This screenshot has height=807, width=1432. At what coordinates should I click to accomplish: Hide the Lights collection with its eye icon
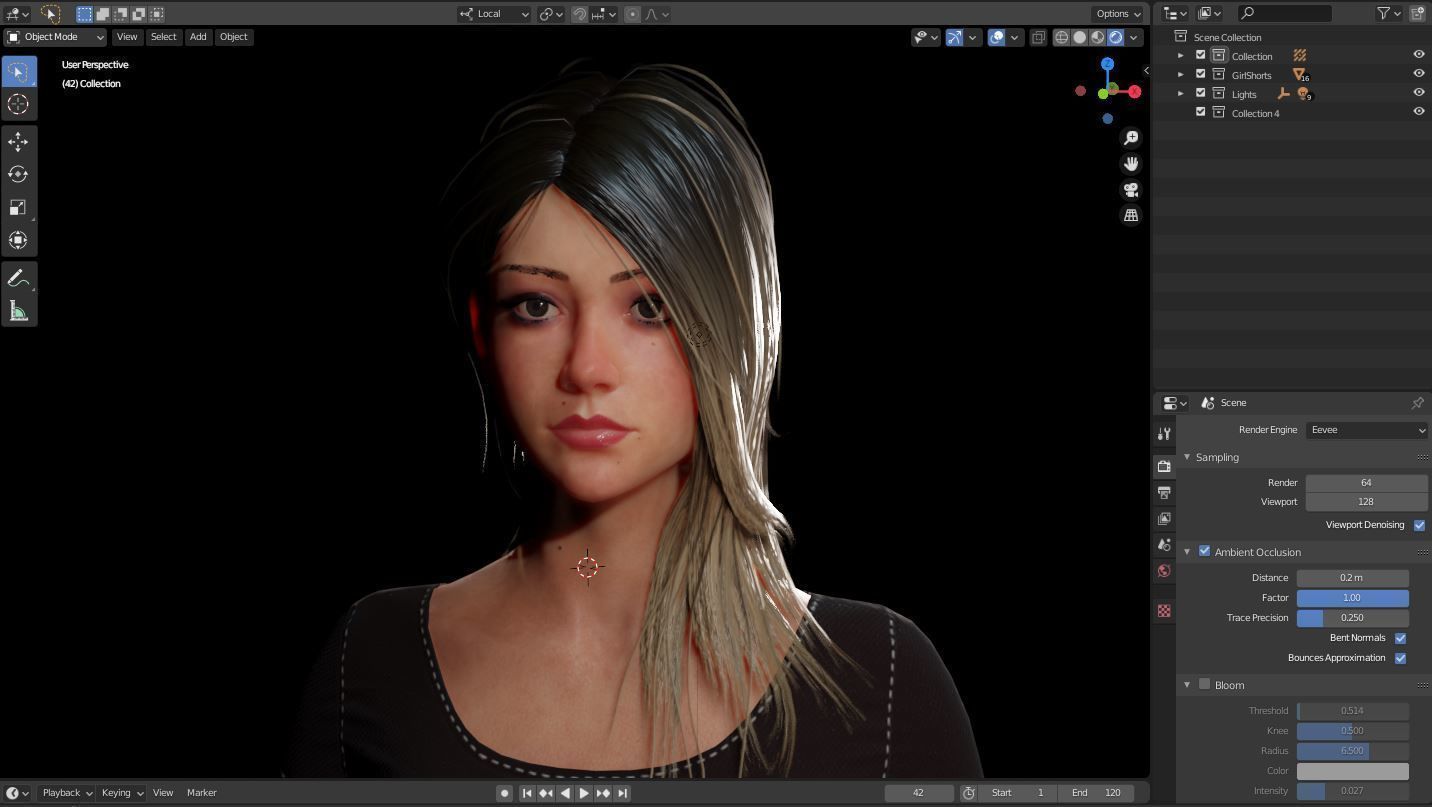[x=1418, y=93]
